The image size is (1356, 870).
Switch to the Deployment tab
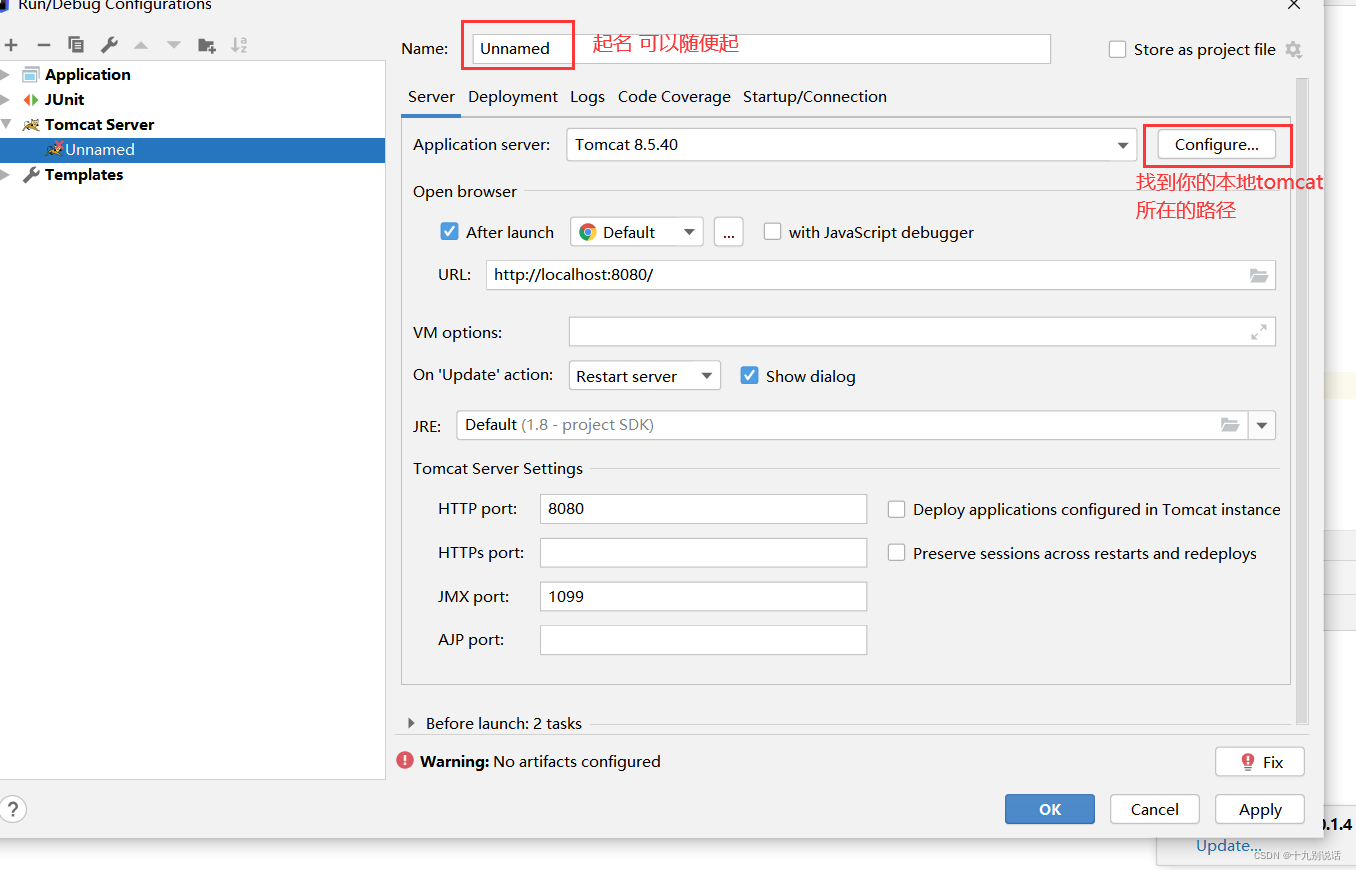point(513,97)
